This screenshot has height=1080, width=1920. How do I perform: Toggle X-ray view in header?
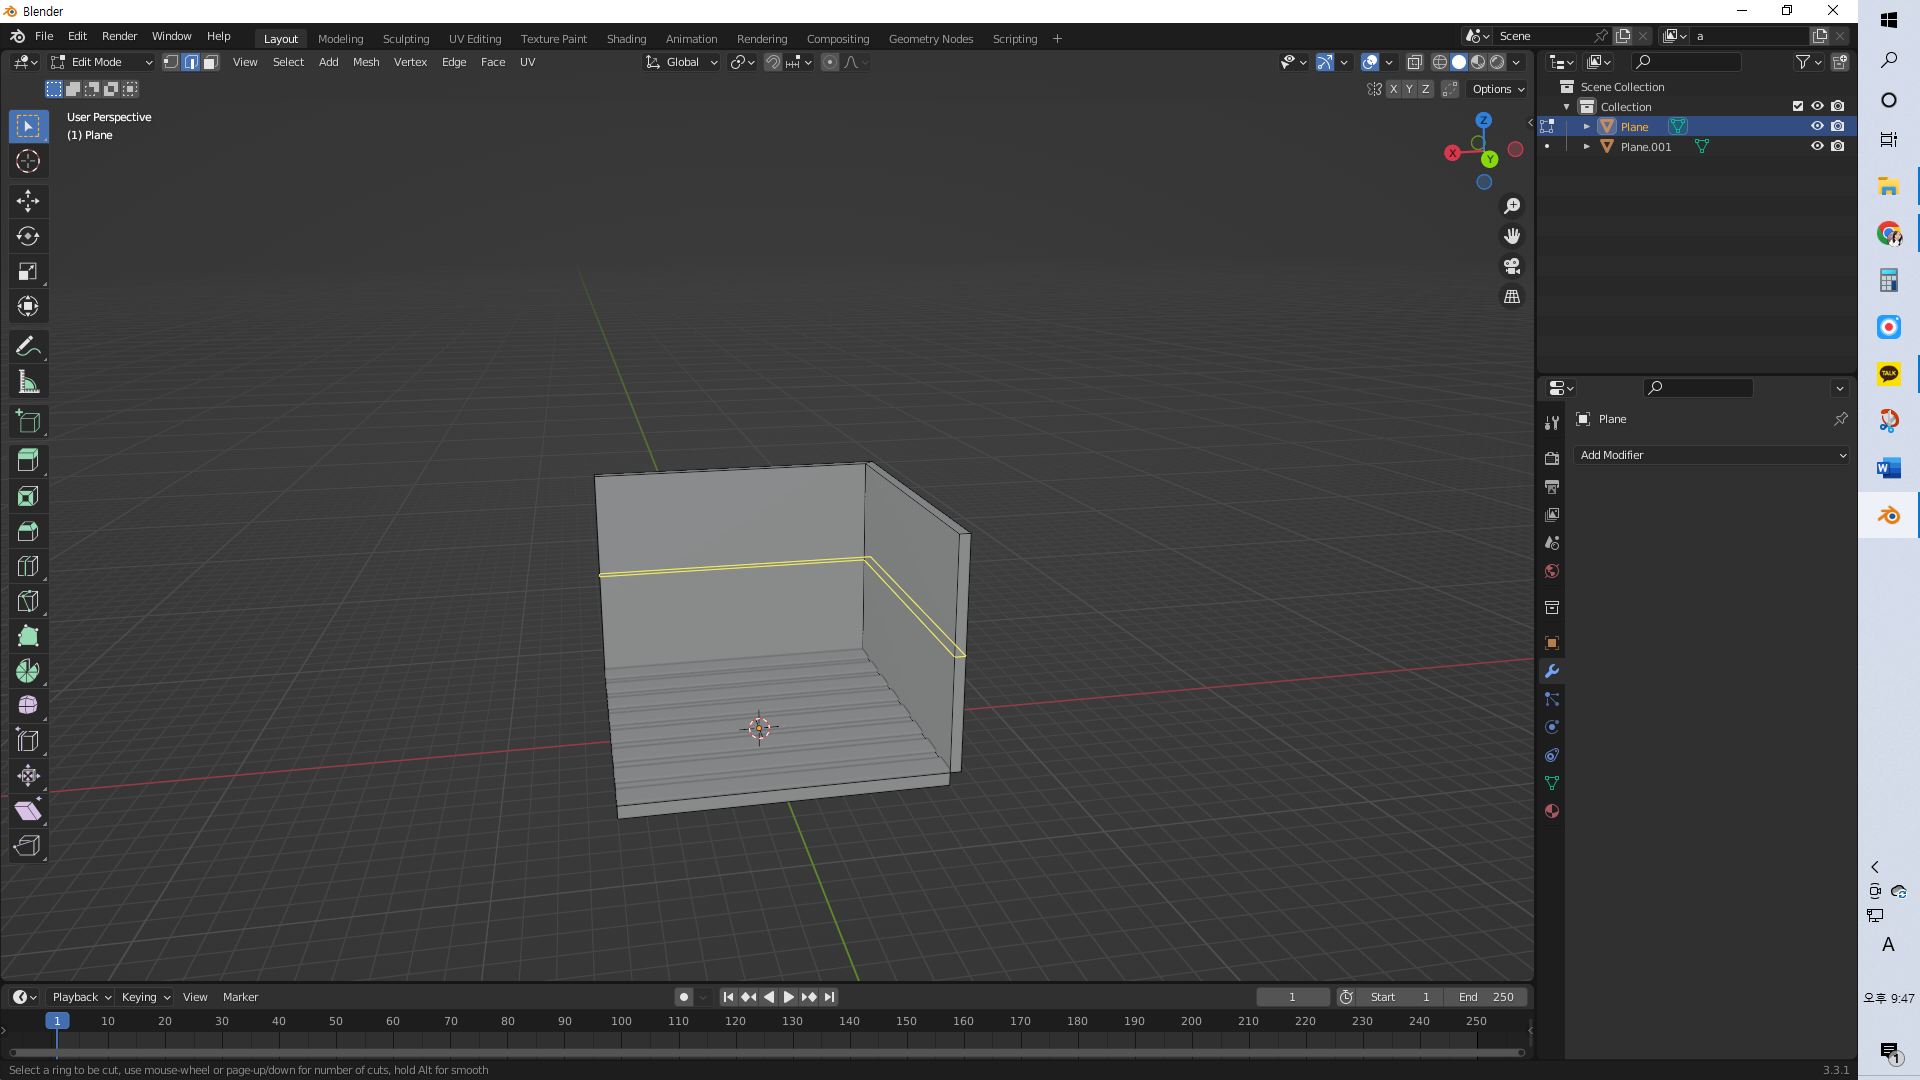coord(1414,62)
